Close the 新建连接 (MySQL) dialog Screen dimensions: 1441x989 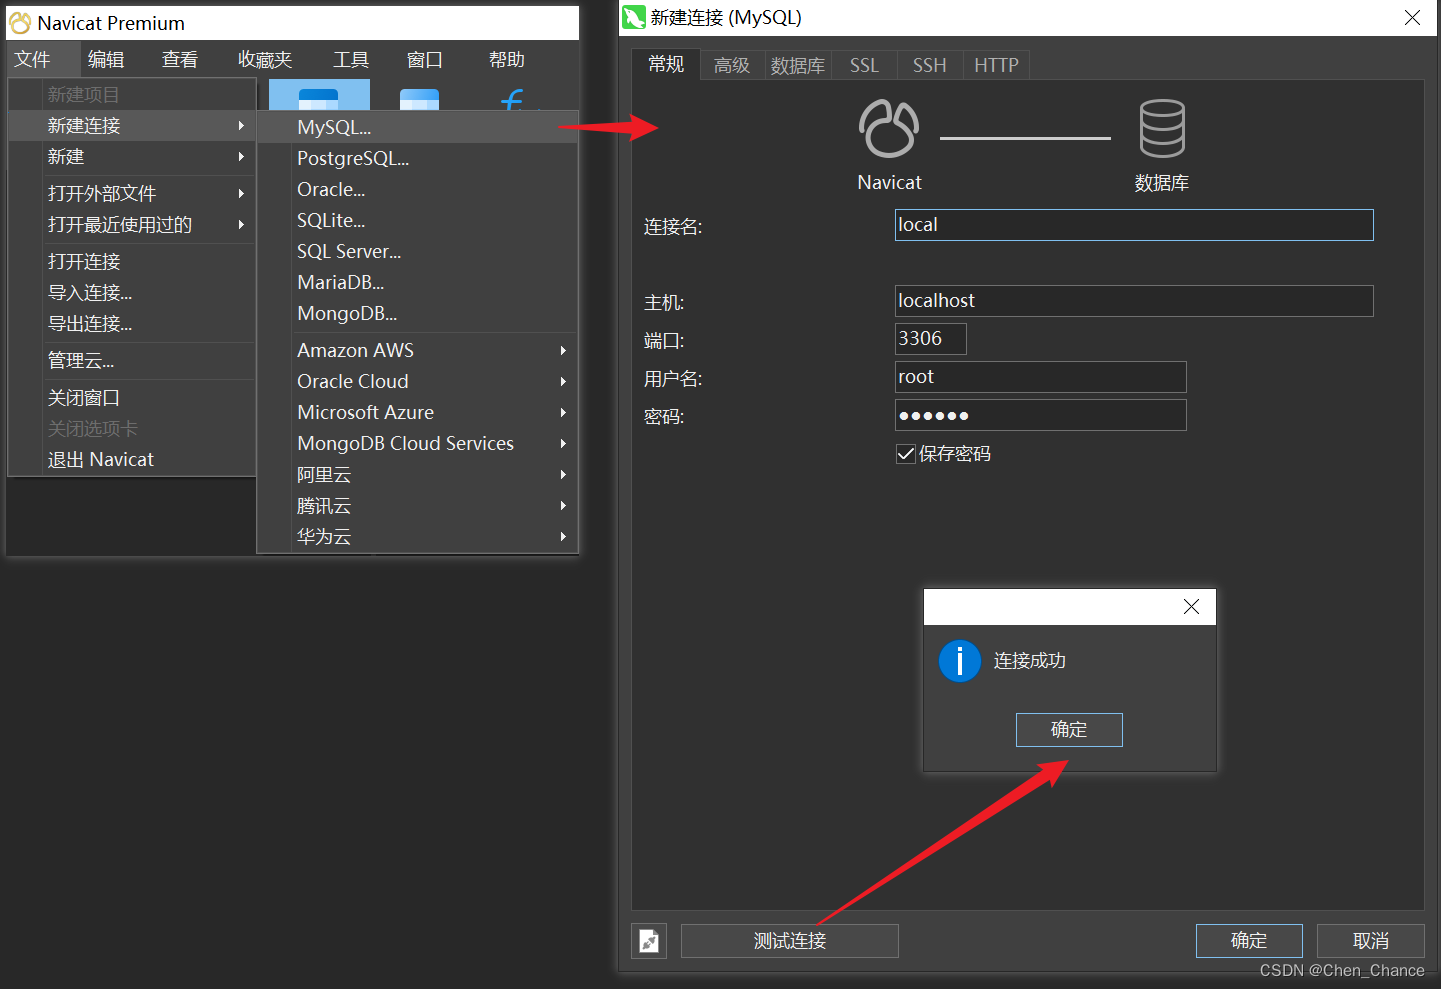[1412, 18]
